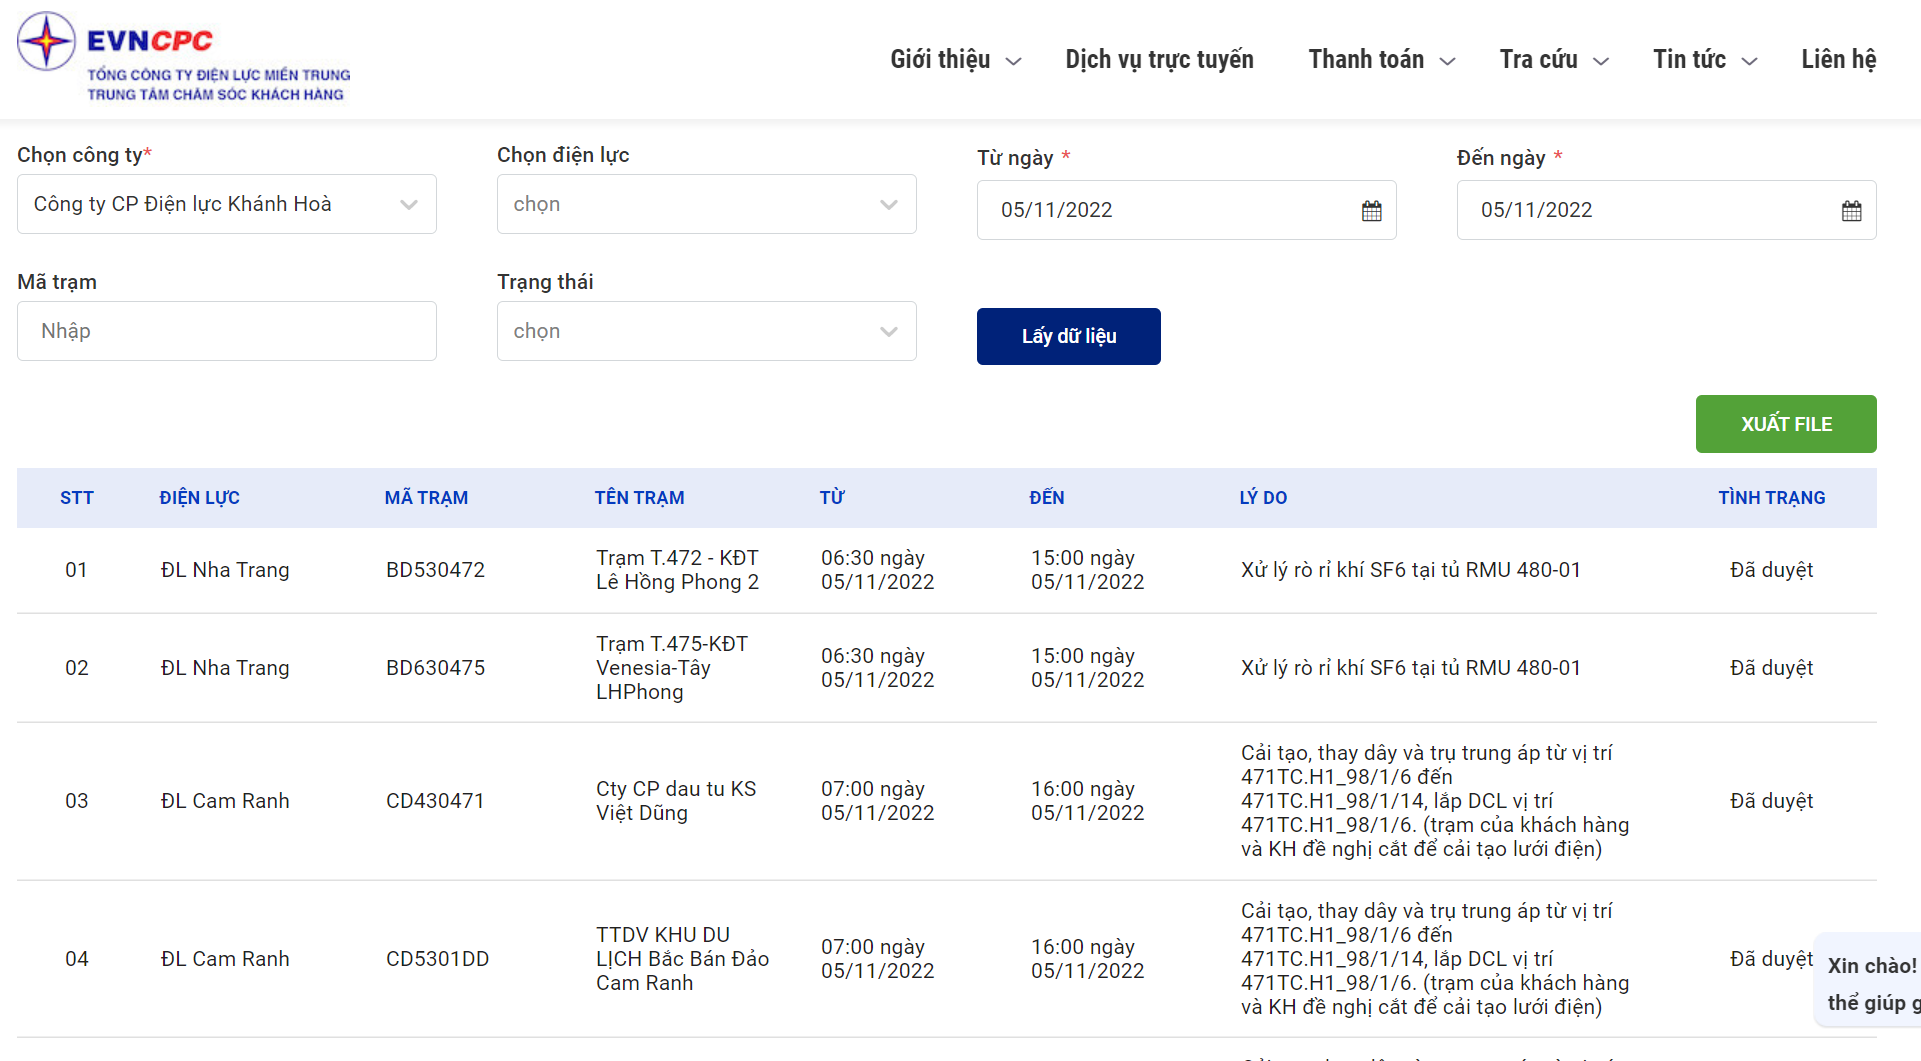This screenshot has height=1061, width=1921.
Task: Open the Chọn điện lực dropdown
Action: tap(706, 205)
